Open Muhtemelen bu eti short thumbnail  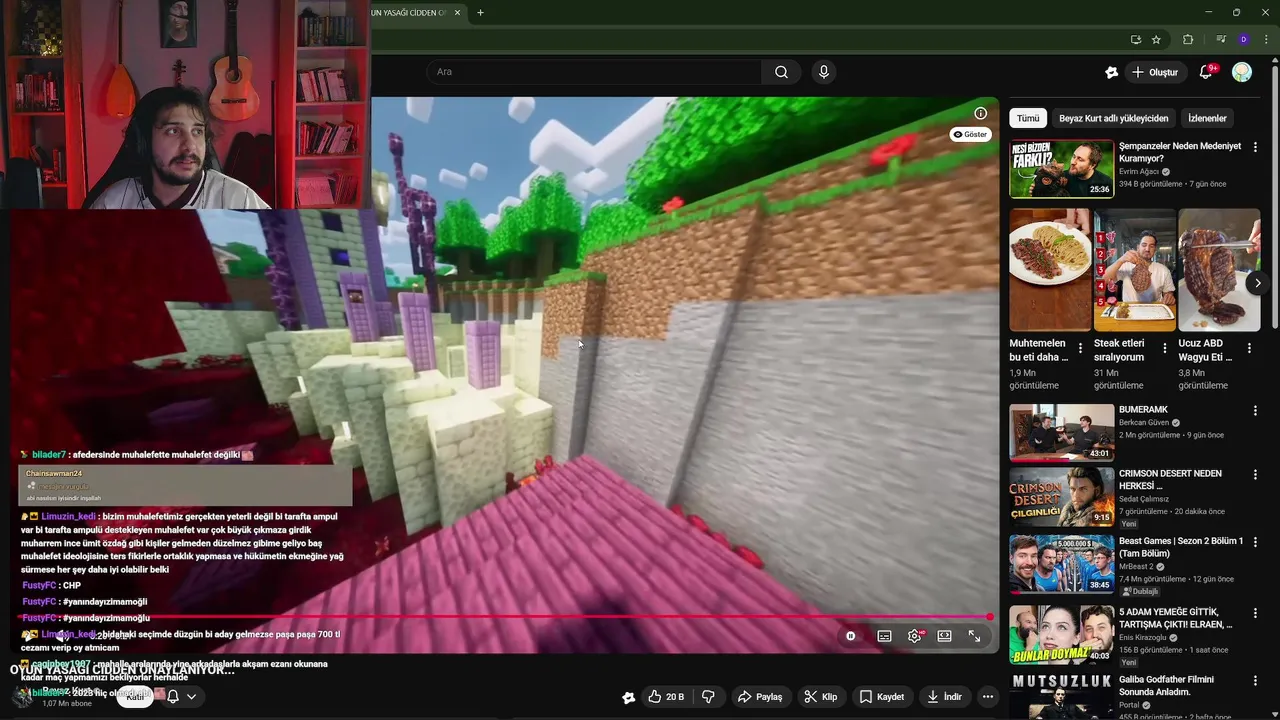[x=1050, y=270]
